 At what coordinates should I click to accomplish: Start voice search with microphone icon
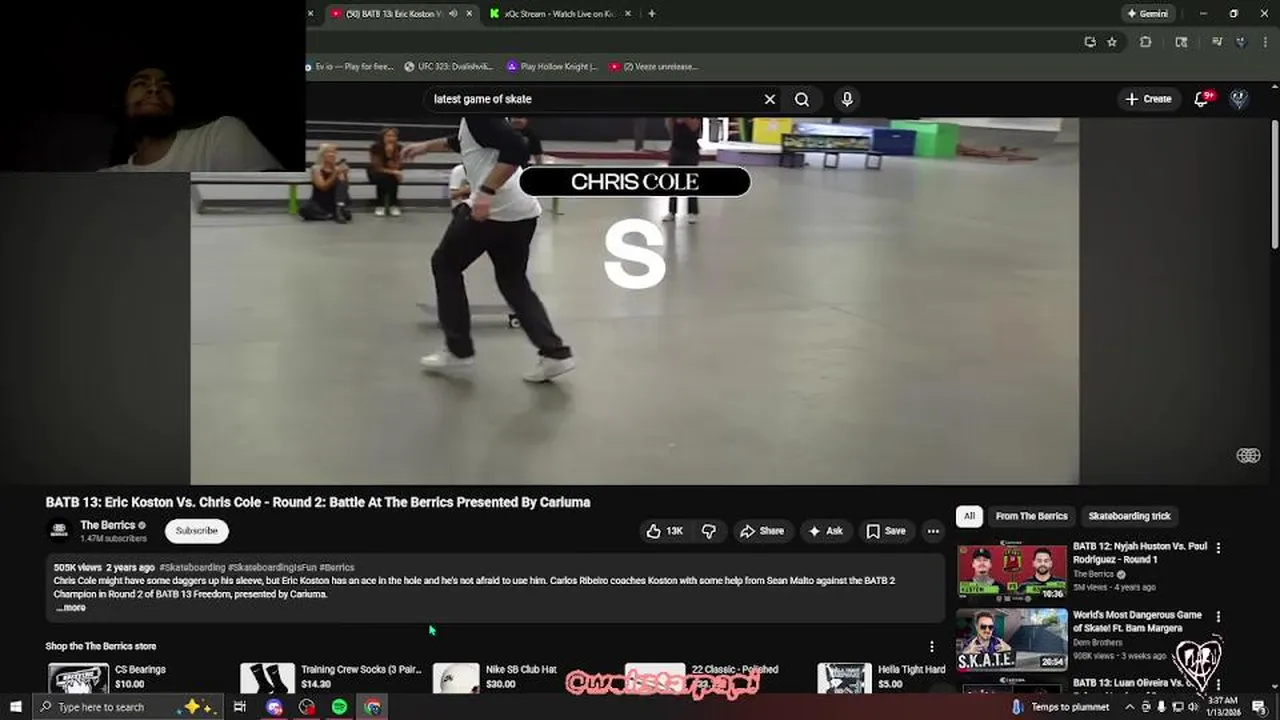point(847,99)
